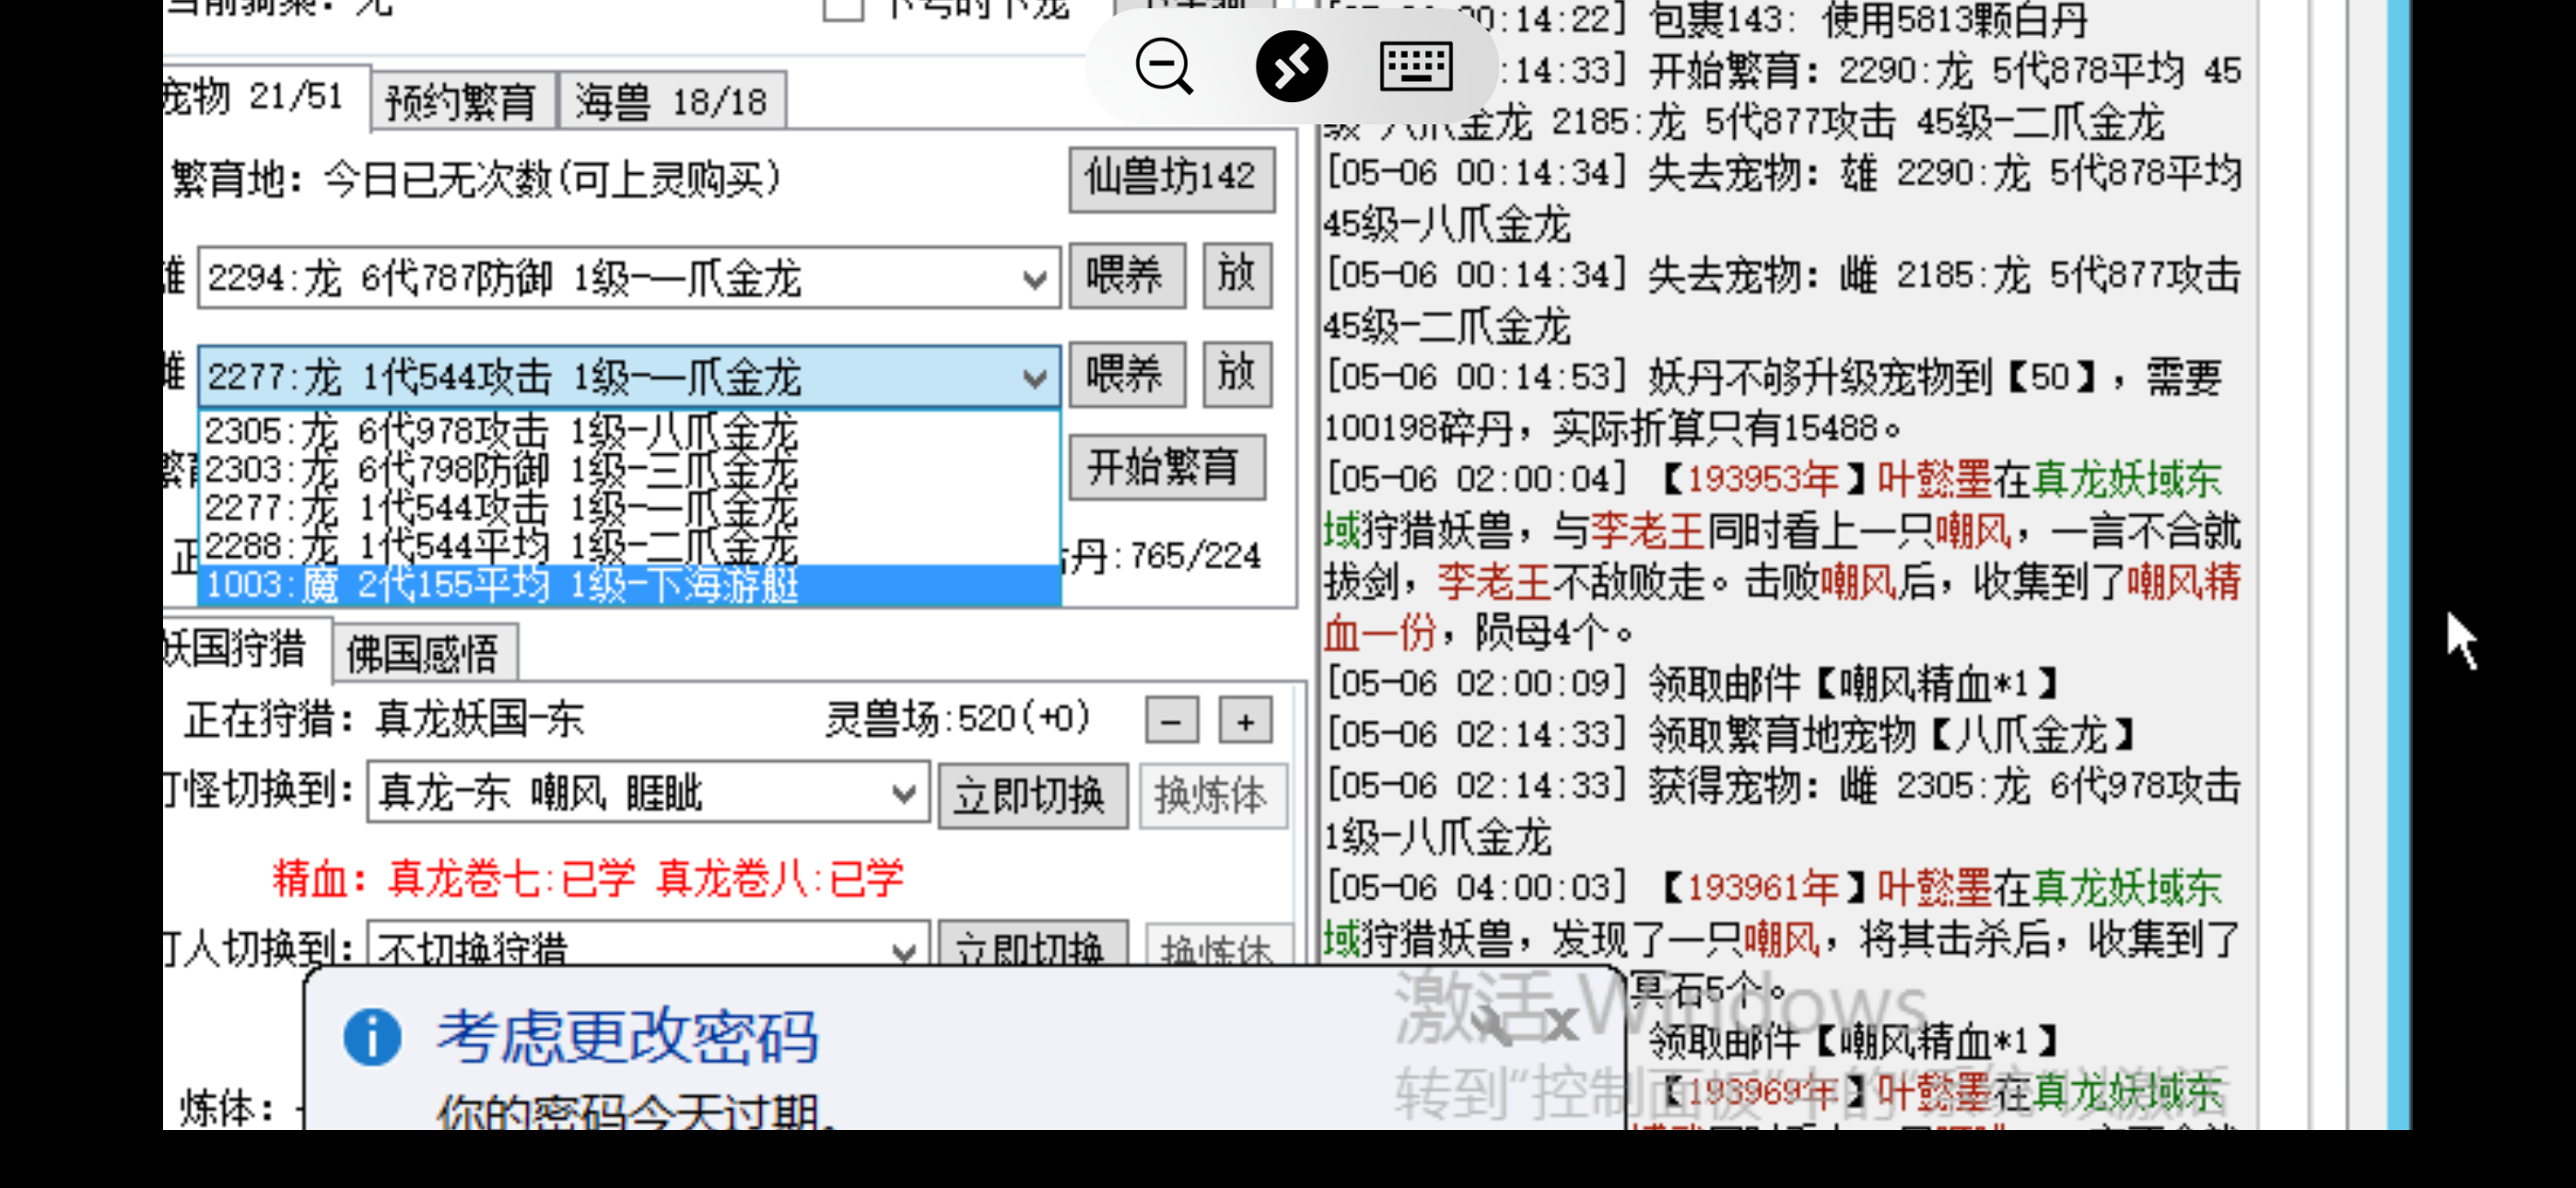Click 换炼体 next to 打怪切换到
This screenshot has width=2576, height=1188.
pos(1214,796)
